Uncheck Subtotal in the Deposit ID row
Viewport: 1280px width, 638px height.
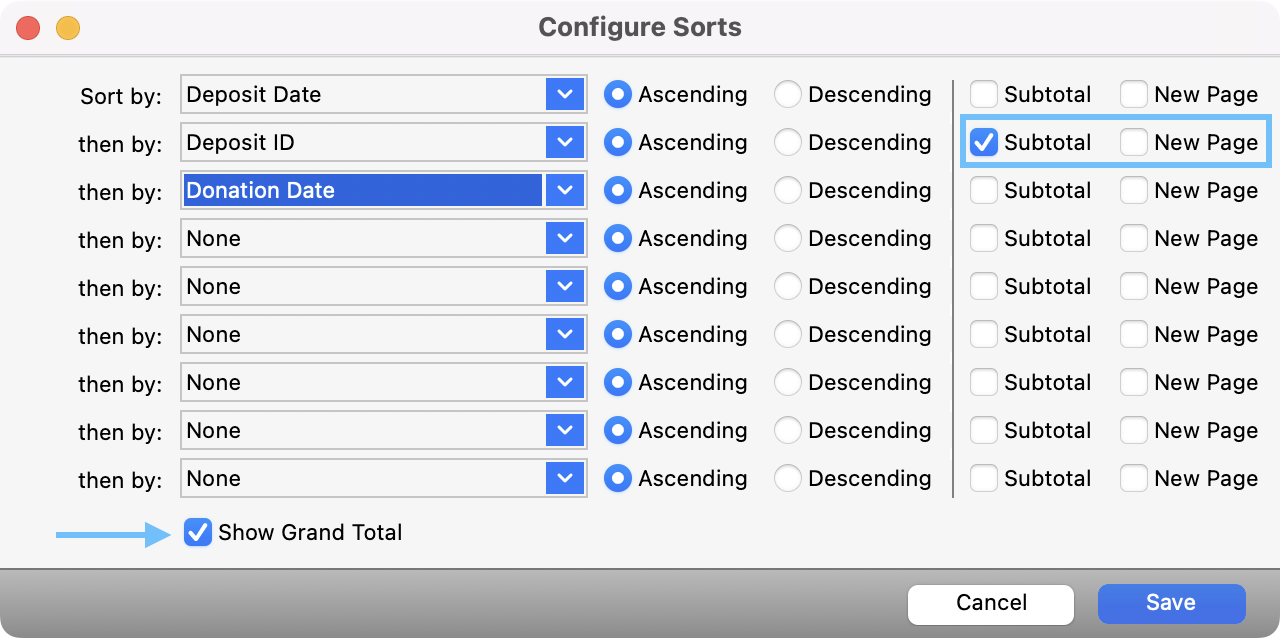(984, 143)
